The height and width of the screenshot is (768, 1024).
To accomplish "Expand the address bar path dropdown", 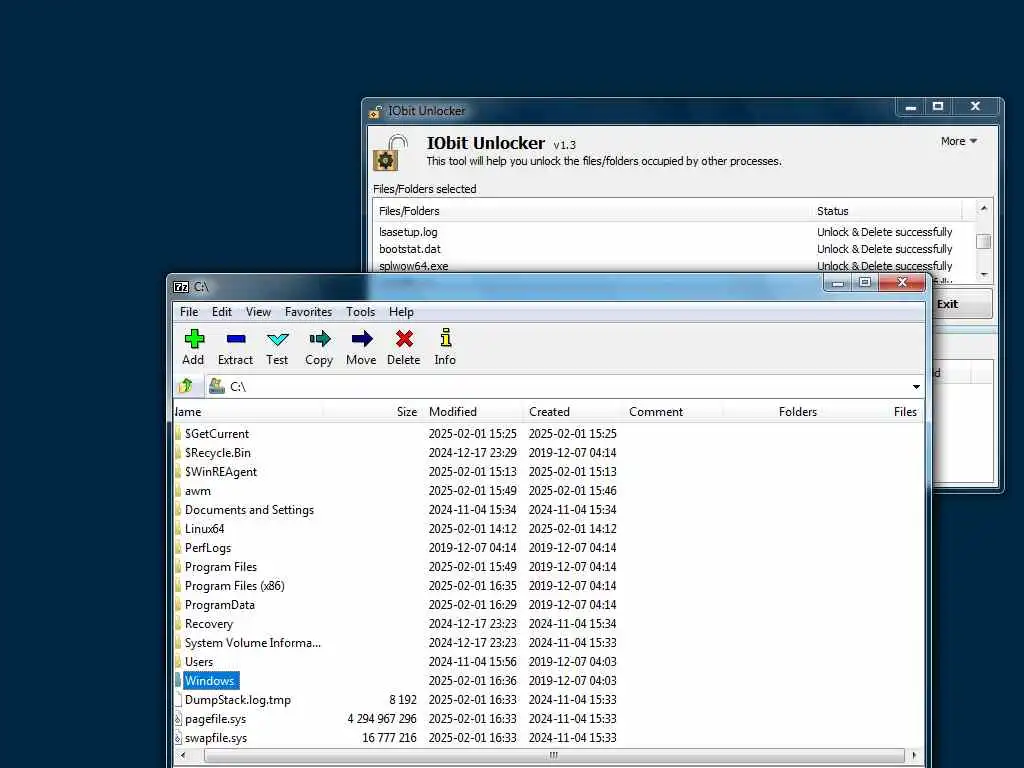I will click(x=916, y=387).
